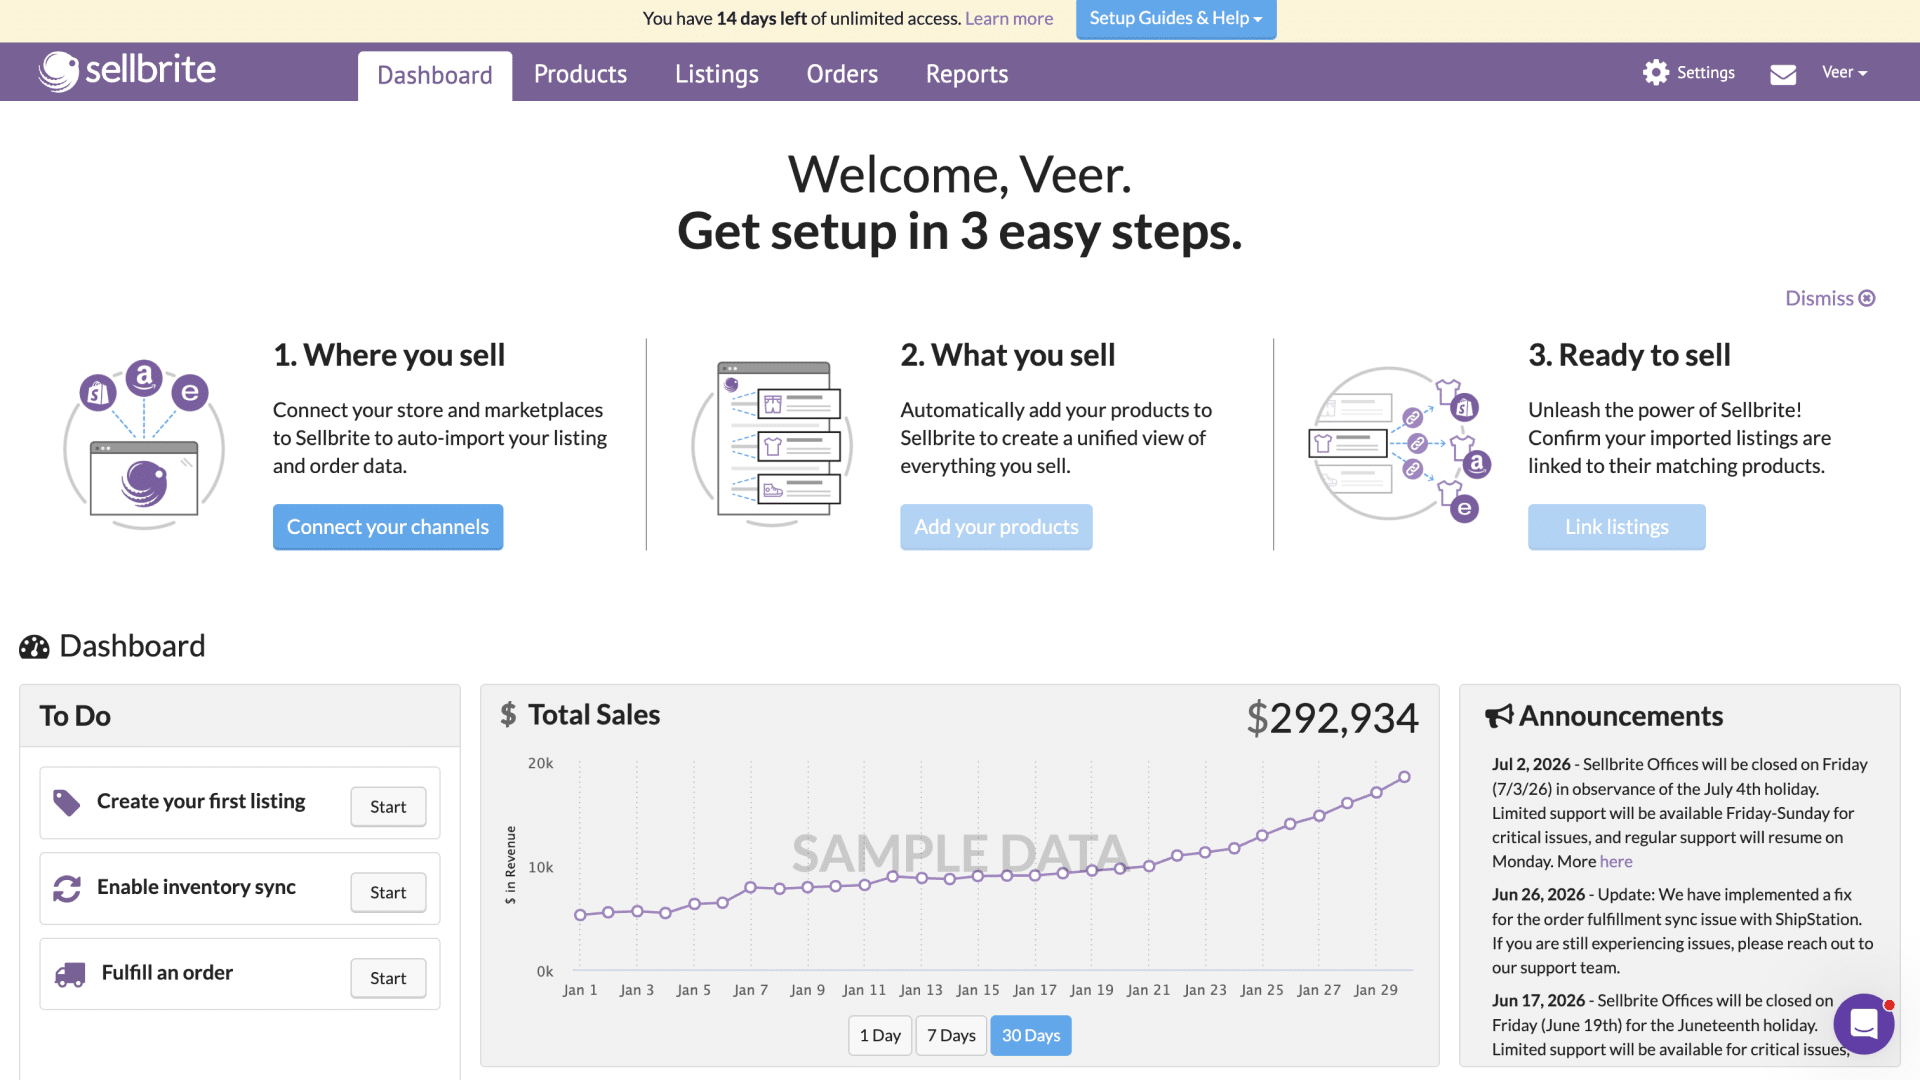
Task: Start Fulfill an order task
Action: tap(388, 978)
